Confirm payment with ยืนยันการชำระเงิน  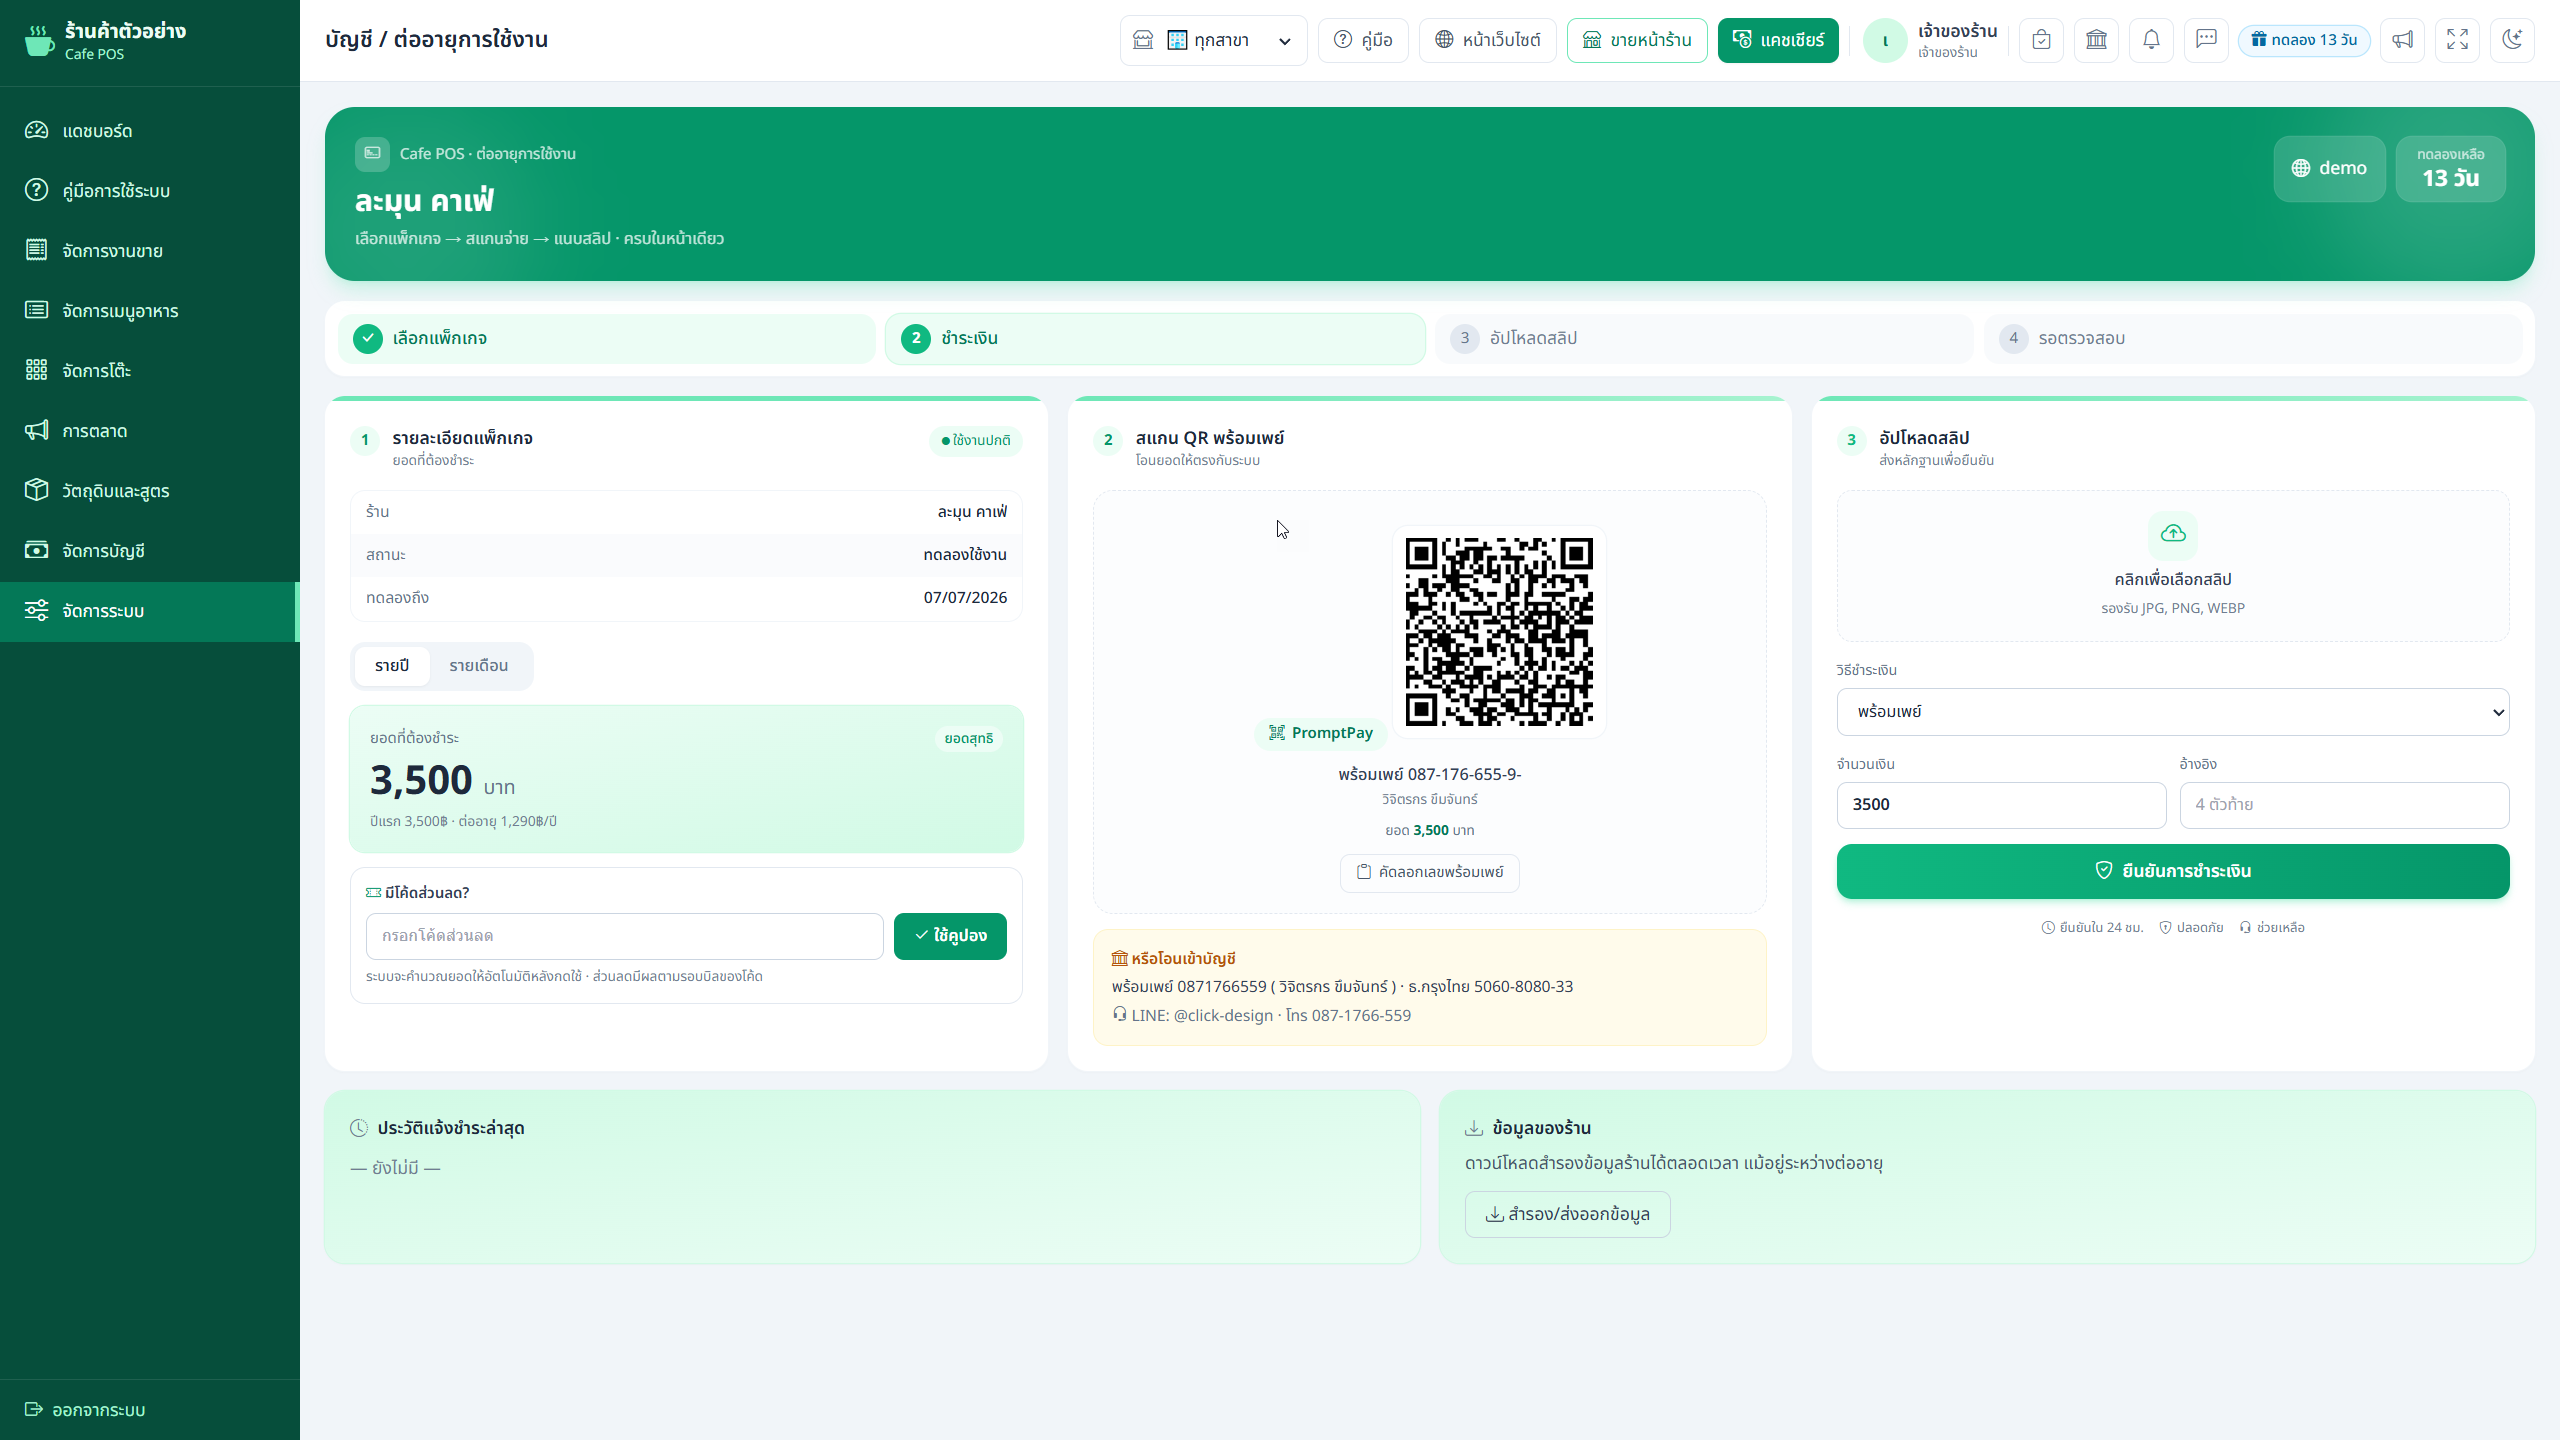(x=2173, y=872)
